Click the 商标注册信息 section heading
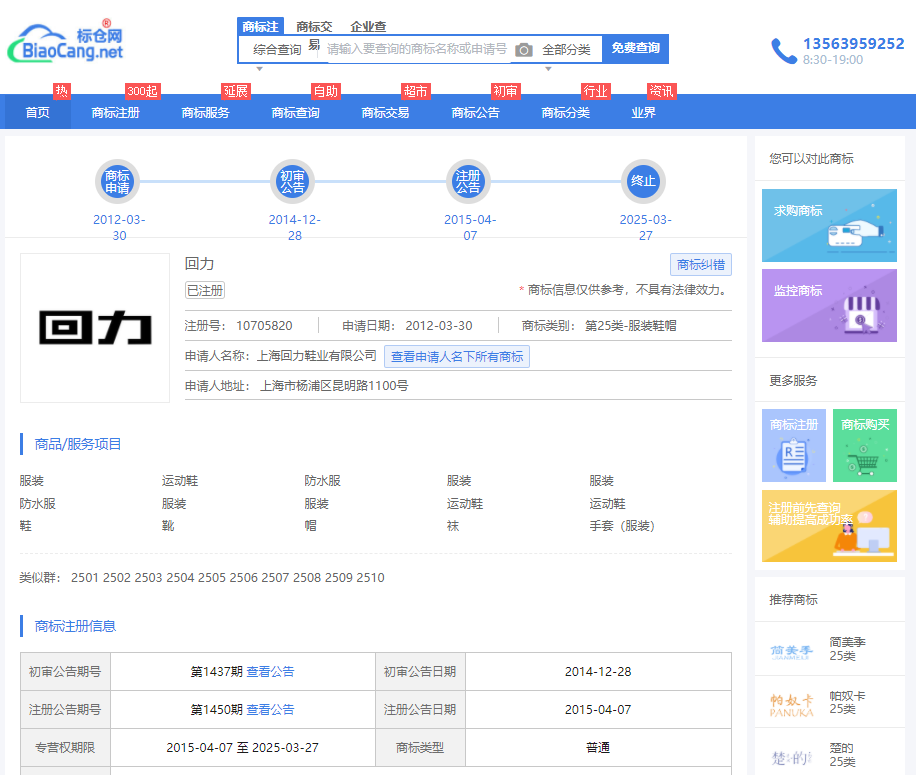 click(75, 626)
